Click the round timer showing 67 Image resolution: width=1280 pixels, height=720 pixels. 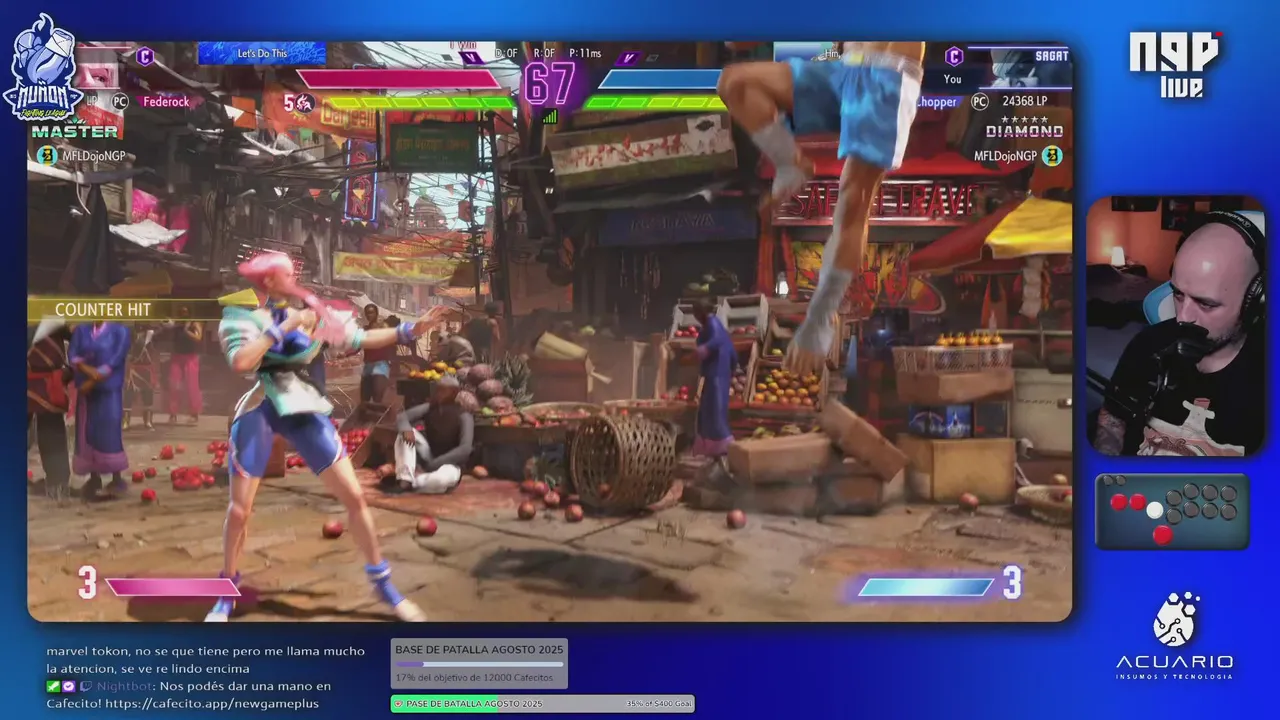pos(550,84)
